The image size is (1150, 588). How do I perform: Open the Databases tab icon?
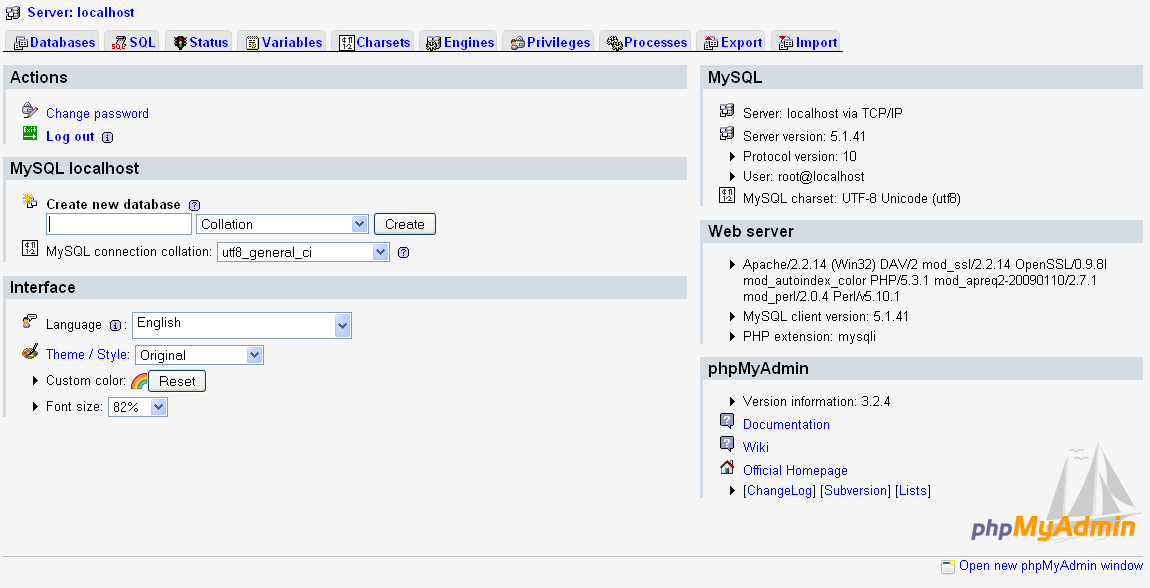pyautogui.click(x=19, y=42)
